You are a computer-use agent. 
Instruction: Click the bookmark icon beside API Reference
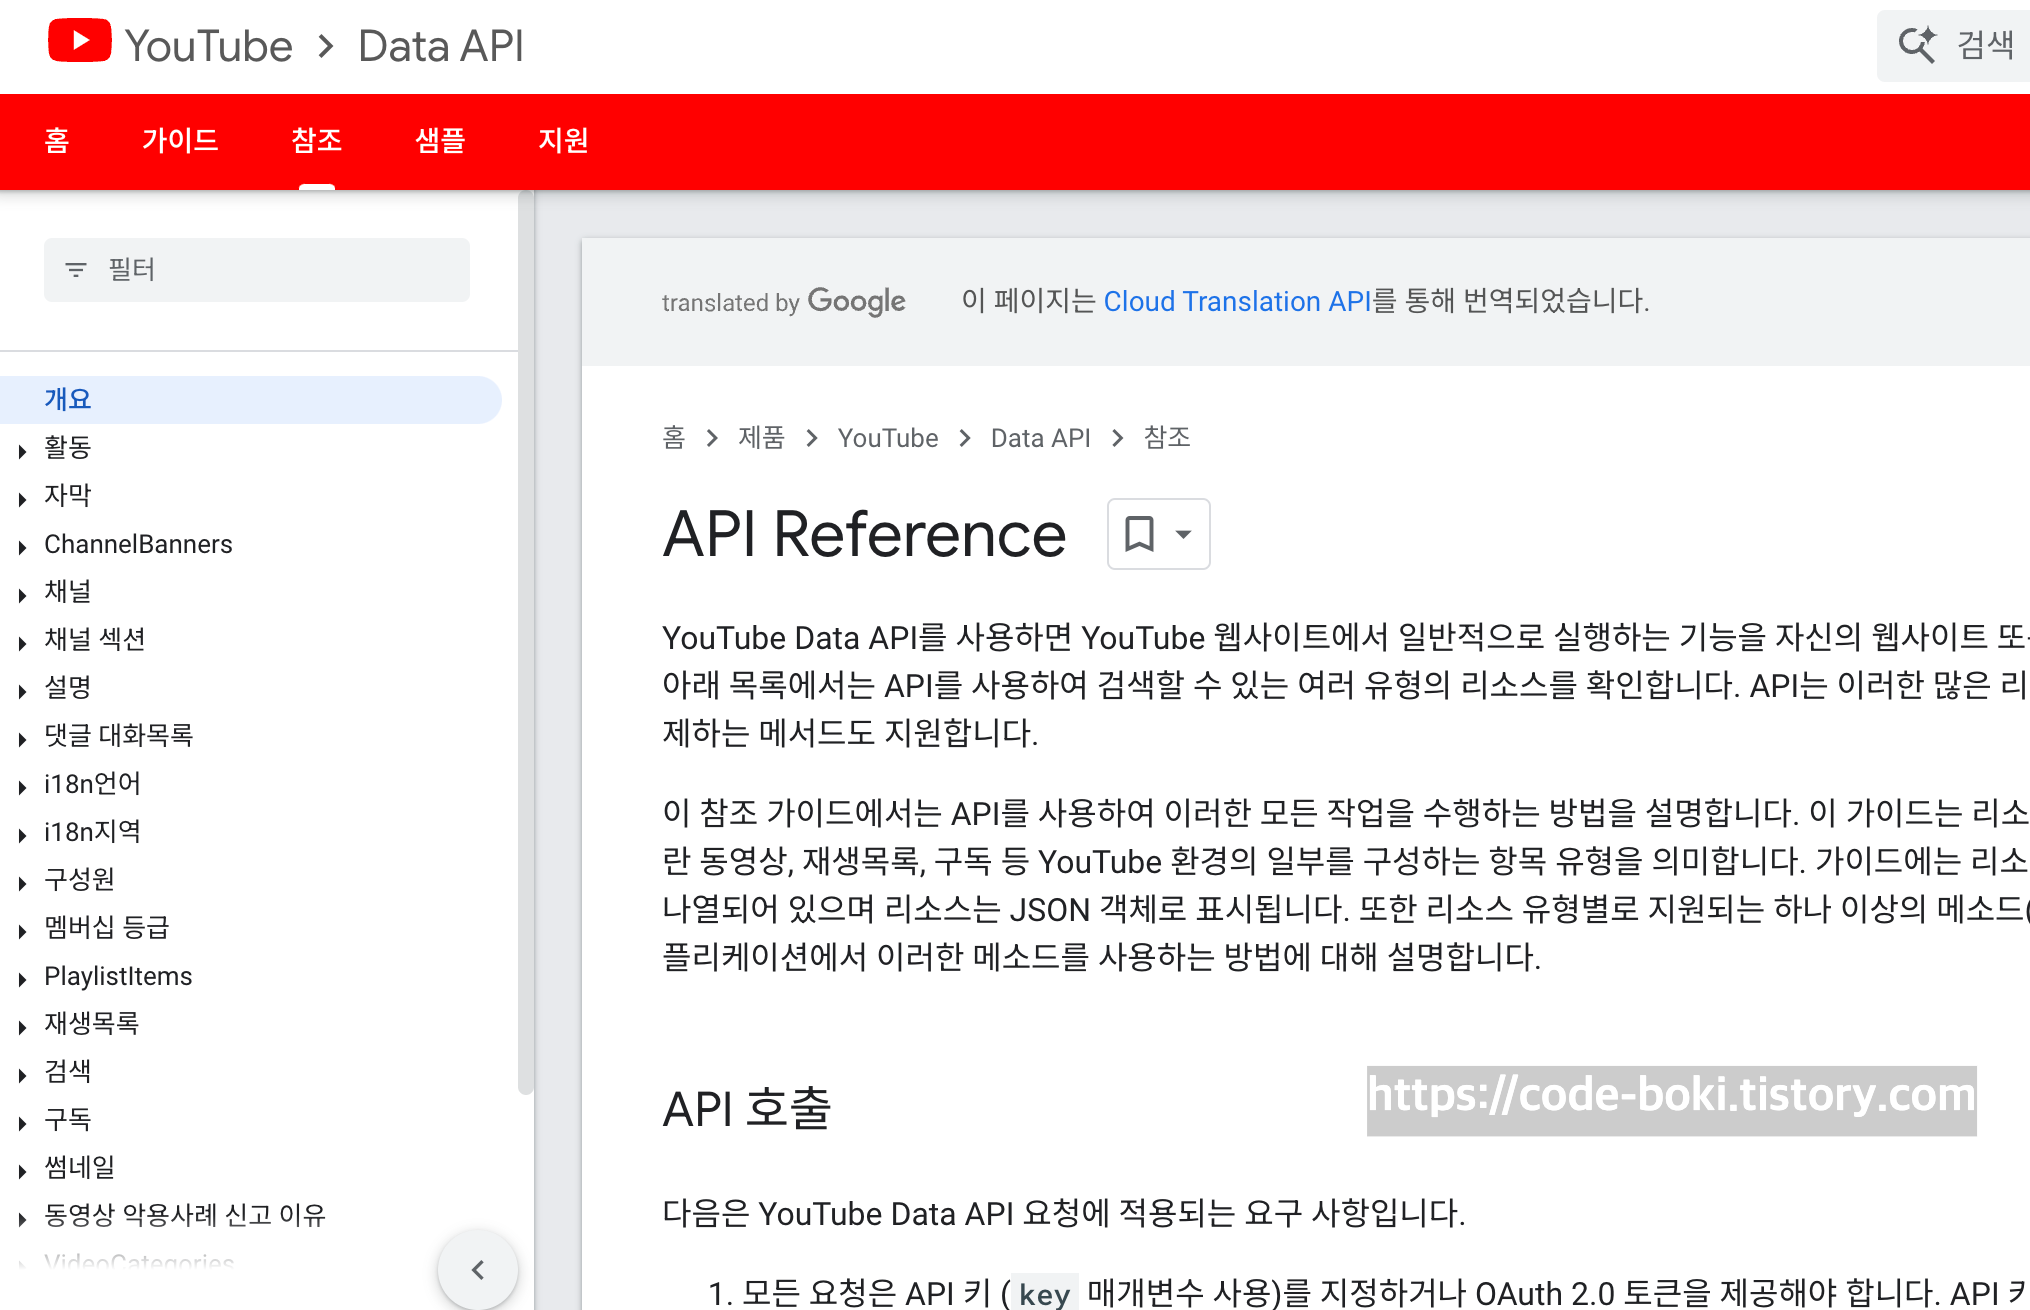(1139, 534)
